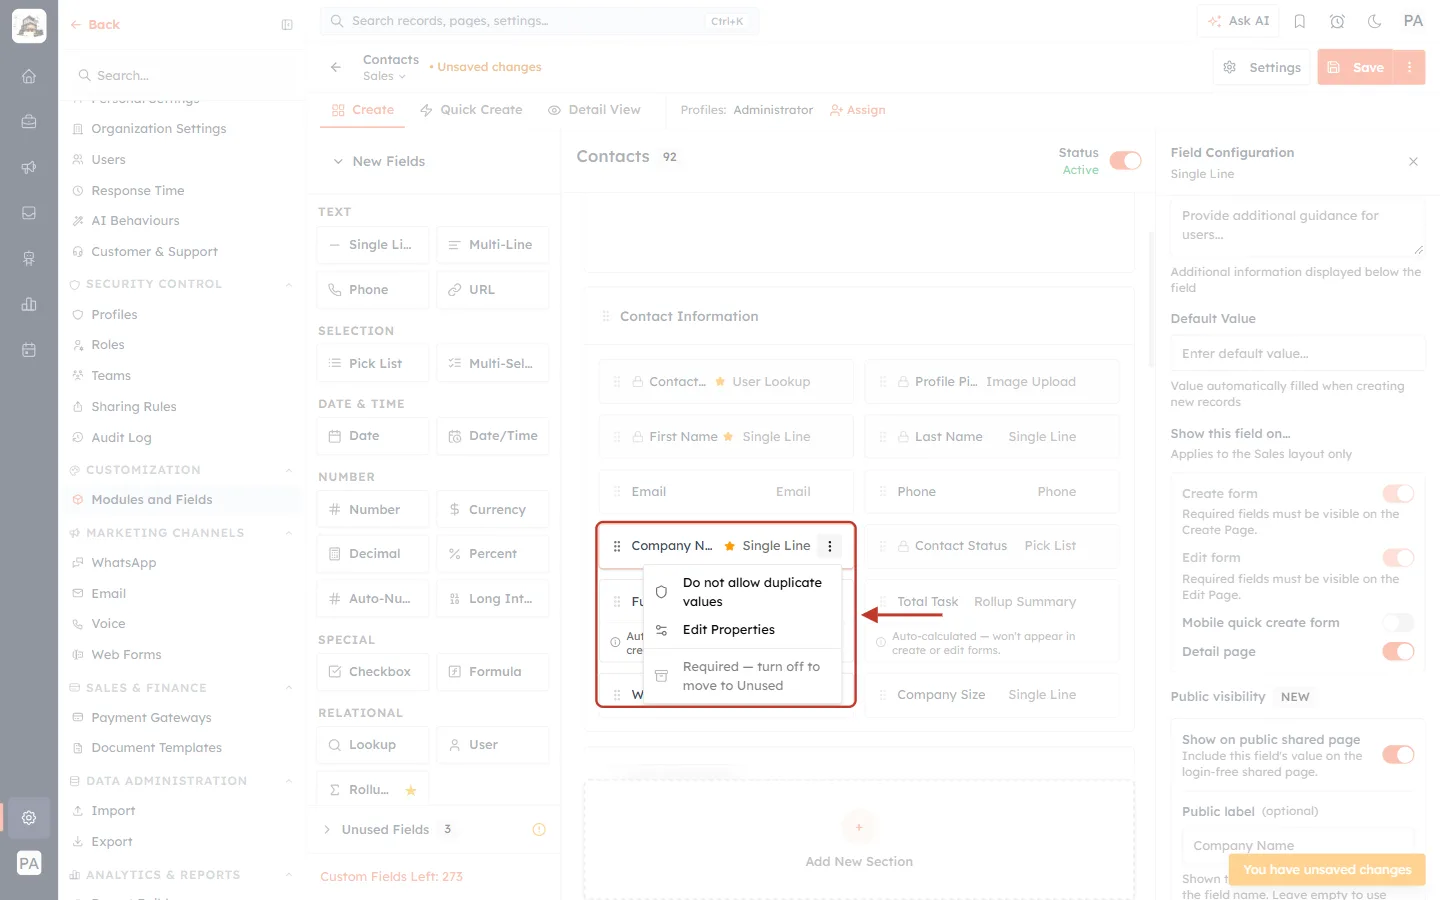The image size is (1440, 900).
Task: Toggle the Create form visibility switch
Action: point(1398,493)
